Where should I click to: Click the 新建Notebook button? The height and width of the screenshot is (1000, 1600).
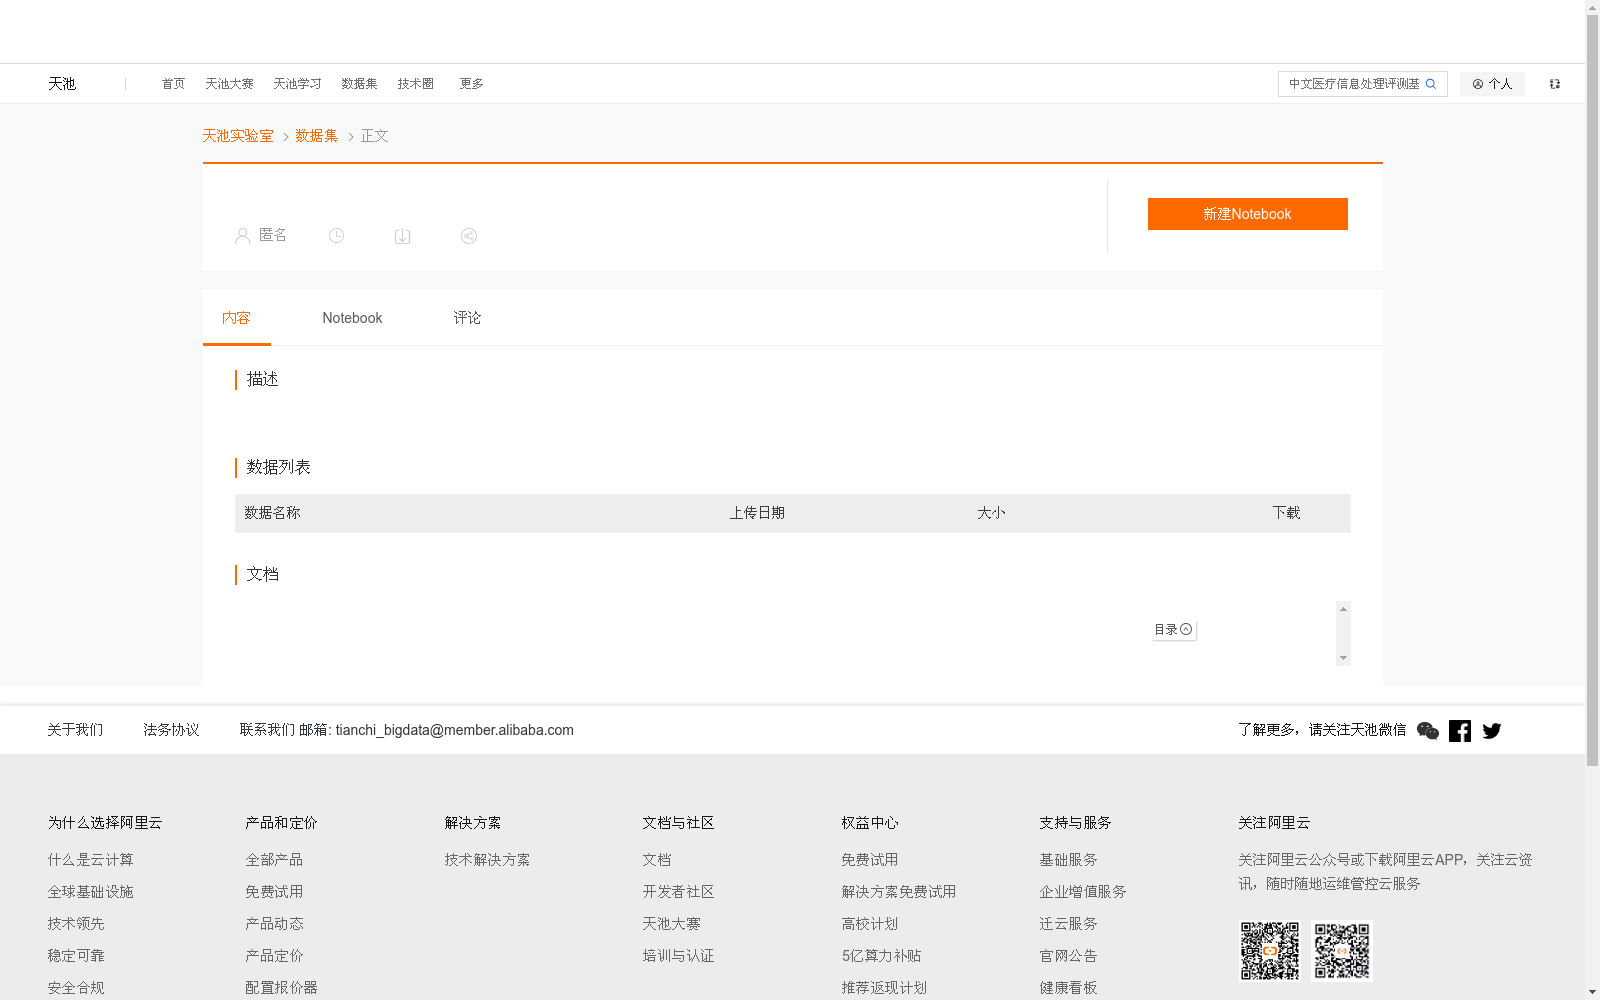(1247, 214)
